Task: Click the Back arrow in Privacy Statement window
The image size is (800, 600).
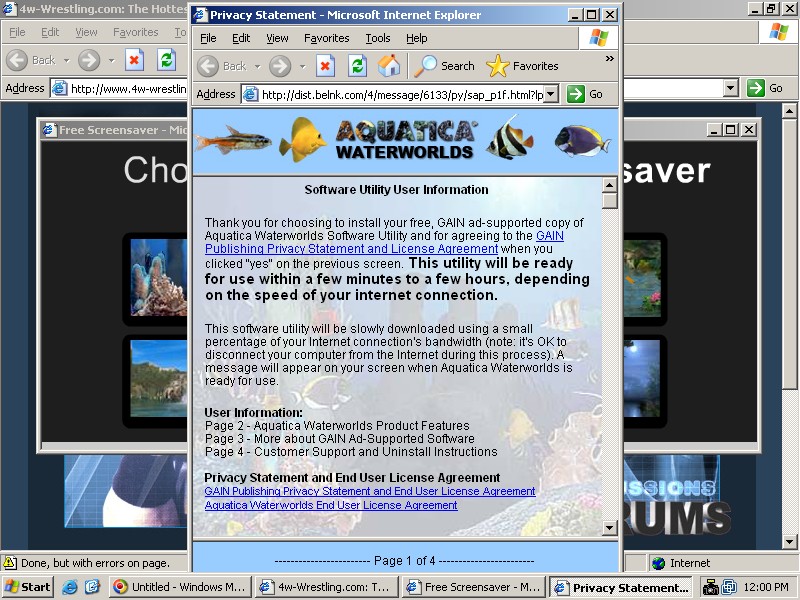Action: (208, 66)
